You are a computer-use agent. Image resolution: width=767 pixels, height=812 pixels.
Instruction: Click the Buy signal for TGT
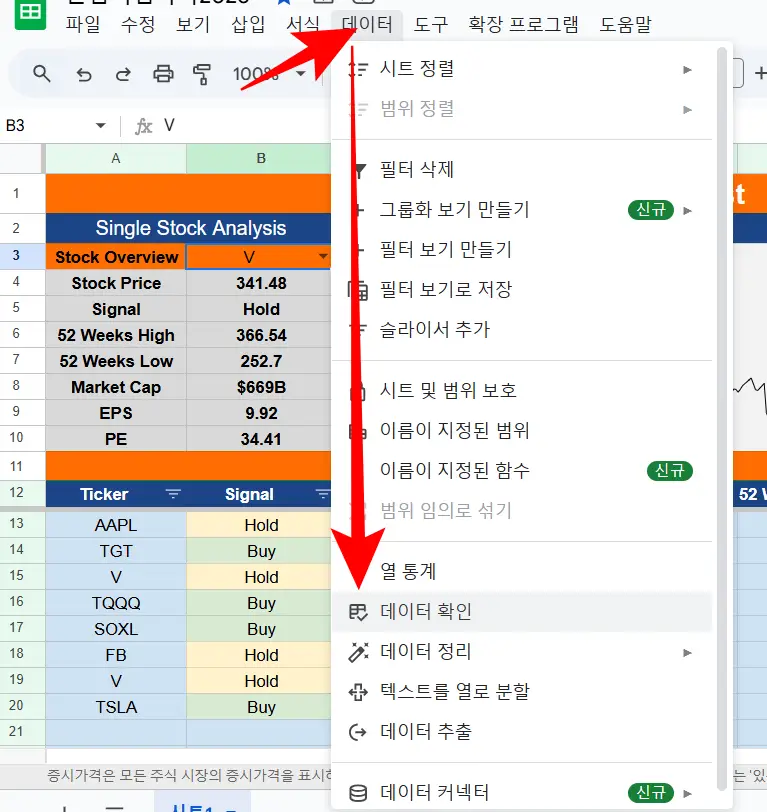[x=258, y=551]
